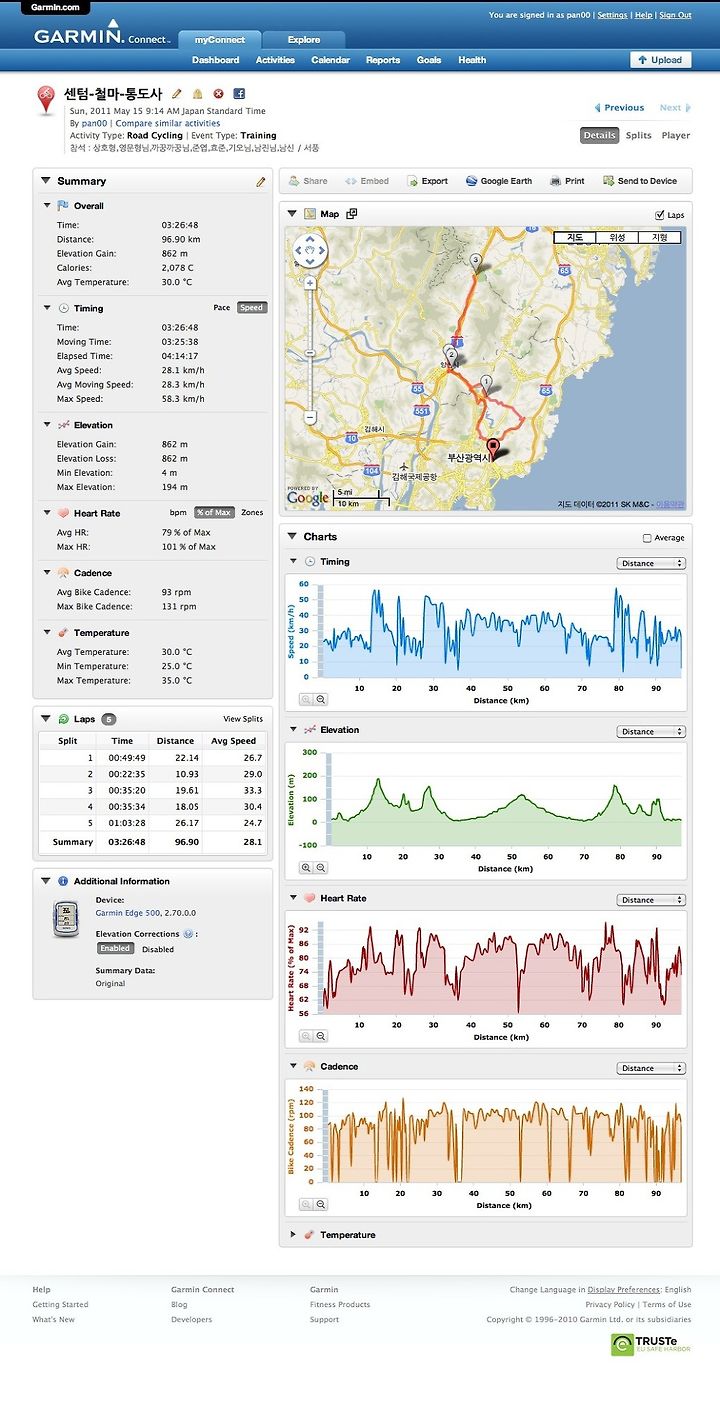Share the activity via the Facebook icon
Screen dimensions: 720x1409
click(240, 93)
